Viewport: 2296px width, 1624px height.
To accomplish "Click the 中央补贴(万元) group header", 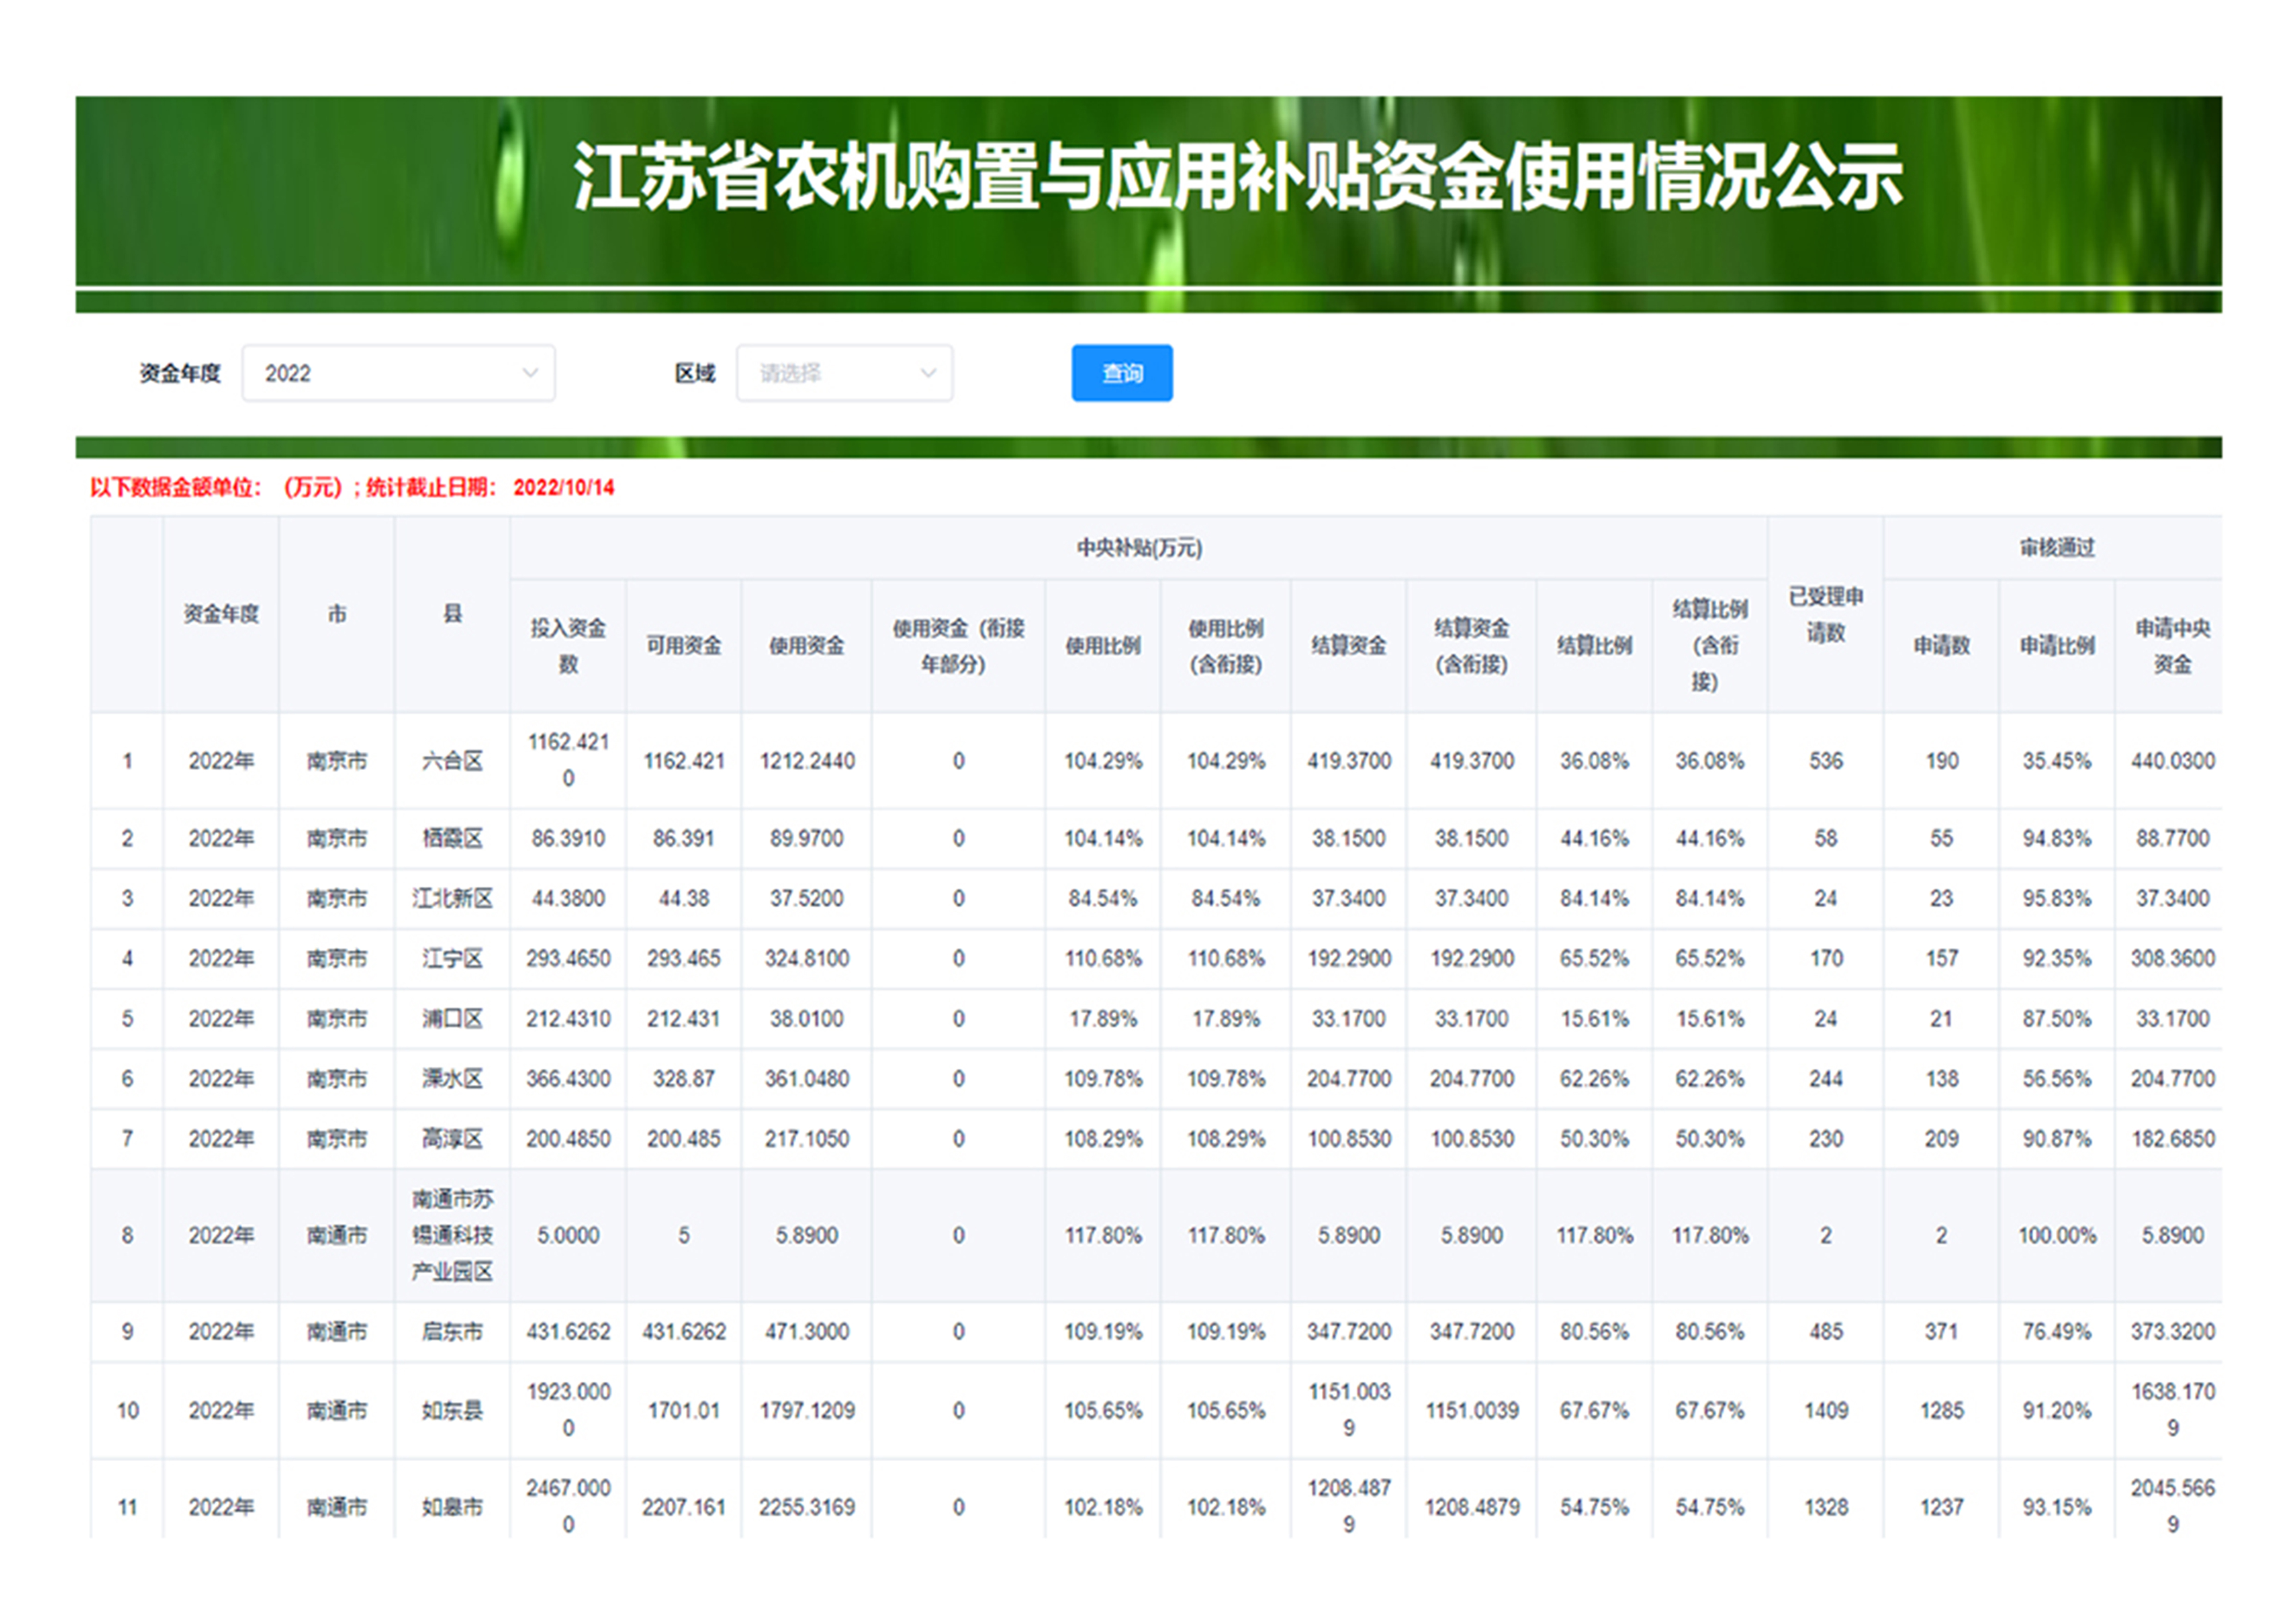I will click(x=1138, y=548).
